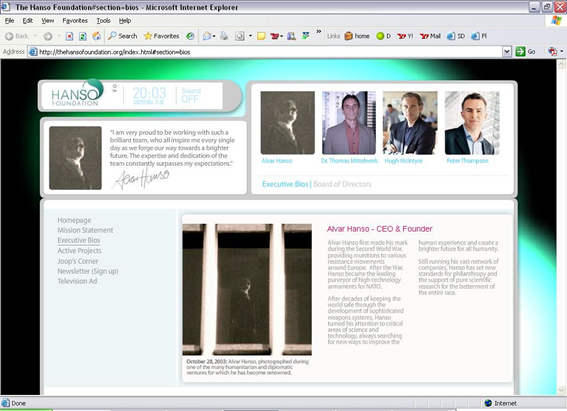Open the Edit icon dropdown arrow
Viewport: 567px width, 411px height.
coord(250,36)
